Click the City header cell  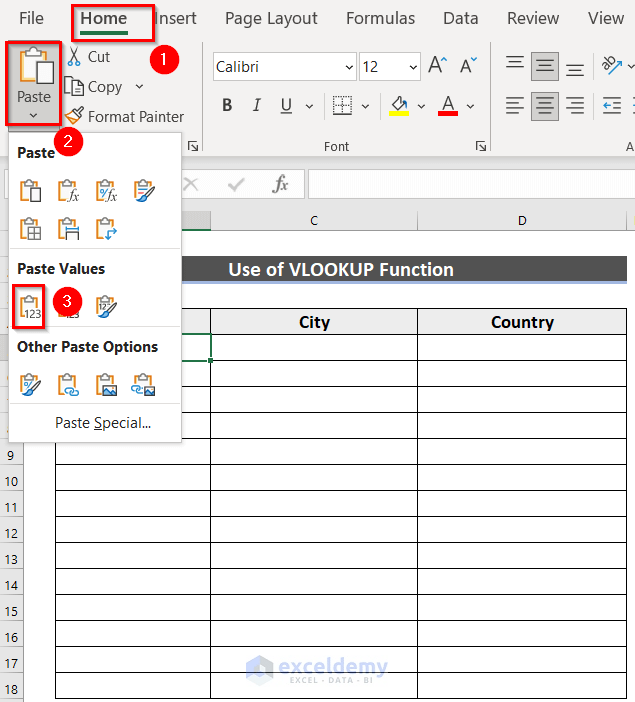(314, 322)
